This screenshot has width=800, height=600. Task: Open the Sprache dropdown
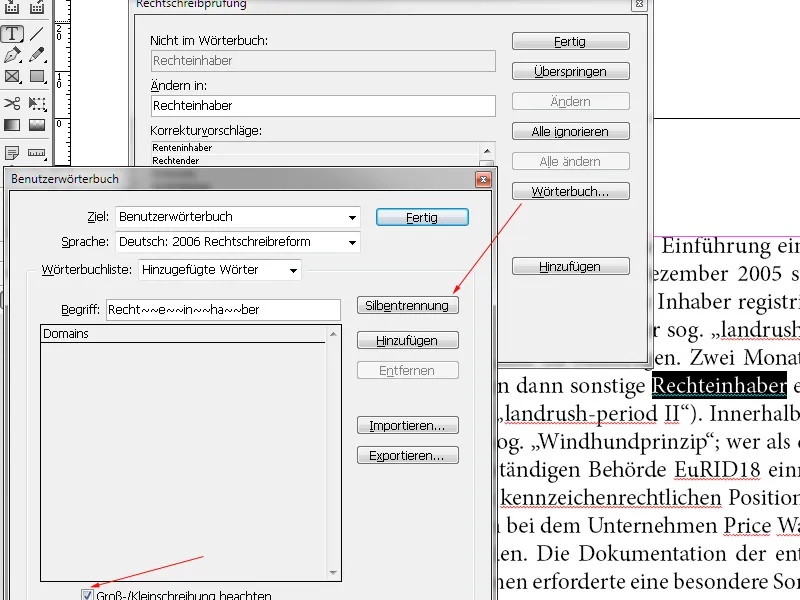[238, 242]
